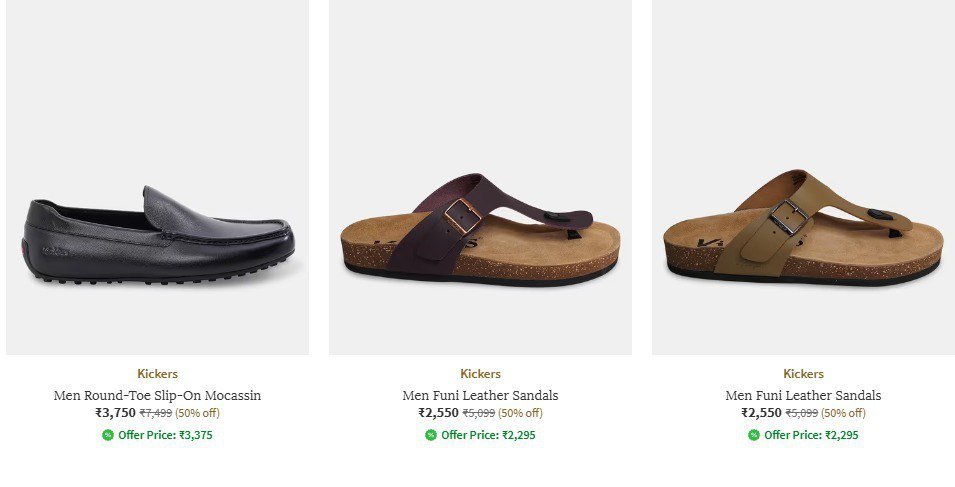
Task: Click the black Round-Toe Slip-On Mocassin image
Action: [x=158, y=235]
